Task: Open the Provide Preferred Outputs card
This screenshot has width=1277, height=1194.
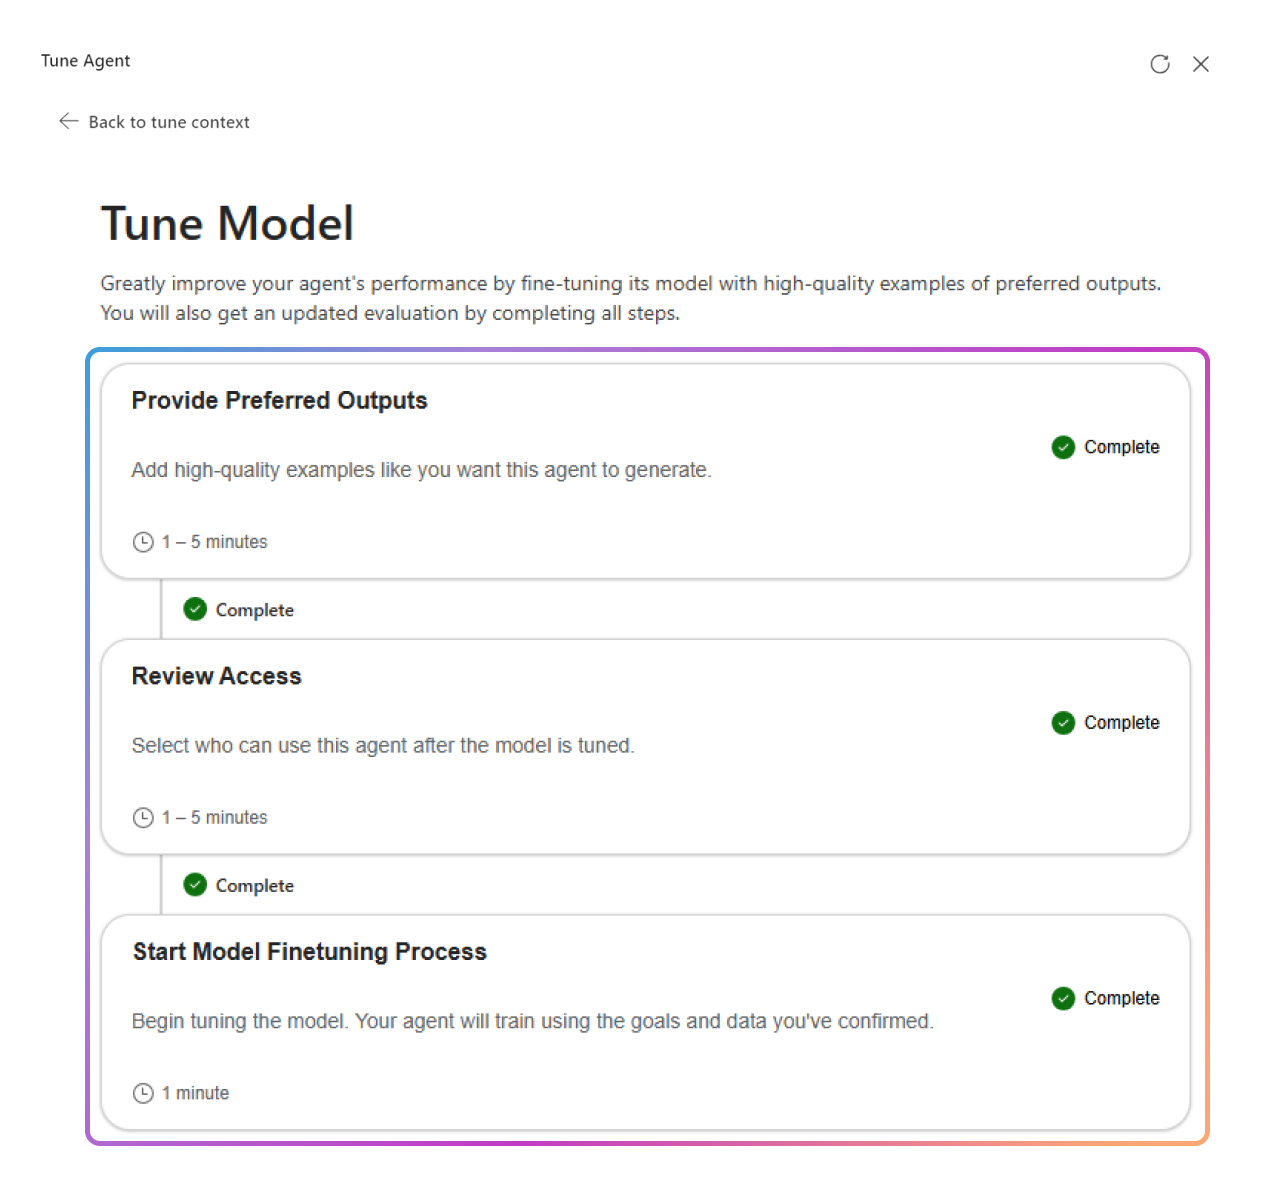Action: 646,471
